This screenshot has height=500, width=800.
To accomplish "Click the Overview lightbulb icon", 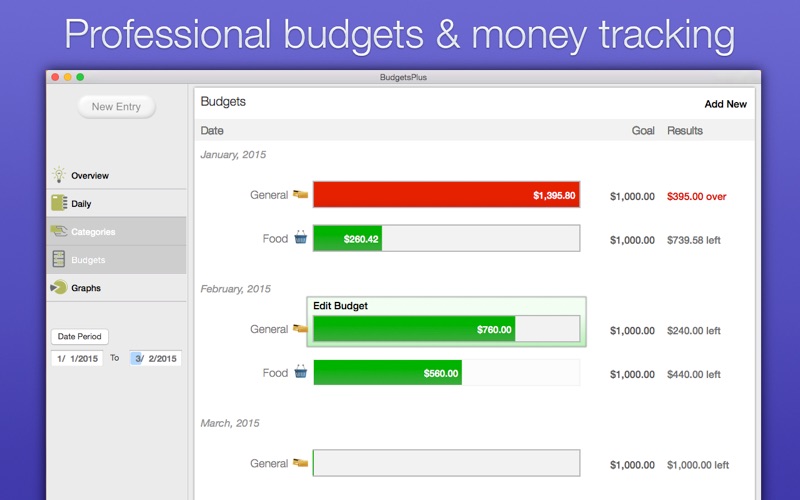I will pyautogui.click(x=59, y=175).
